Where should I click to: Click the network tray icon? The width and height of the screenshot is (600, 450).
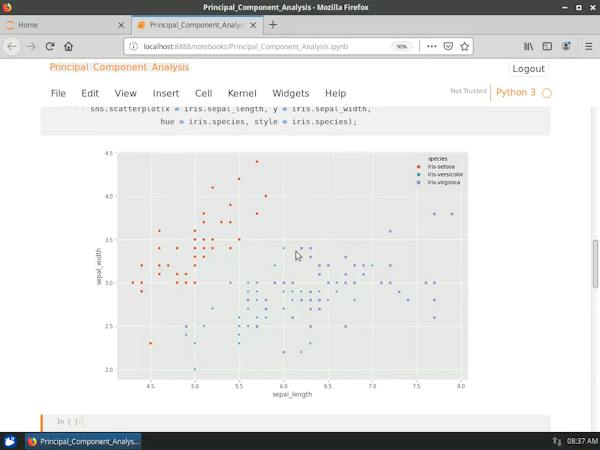[557, 442]
